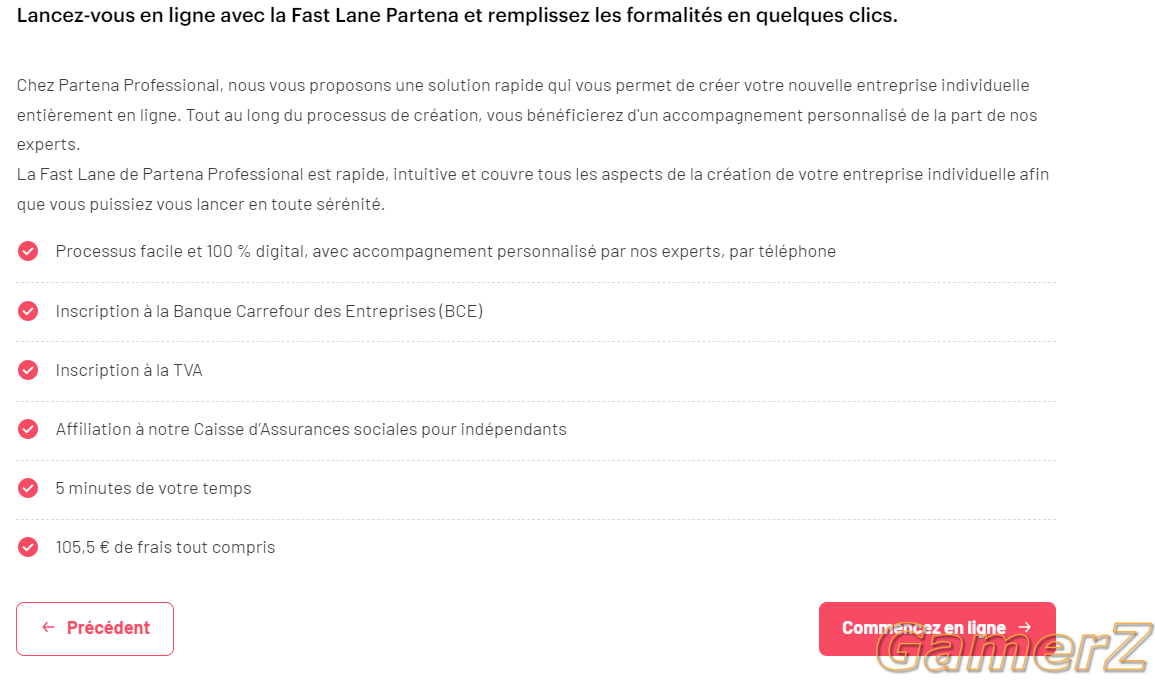Go back with the Précédent button
The width and height of the screenshot is (1155, 681).
pos(95,629)
